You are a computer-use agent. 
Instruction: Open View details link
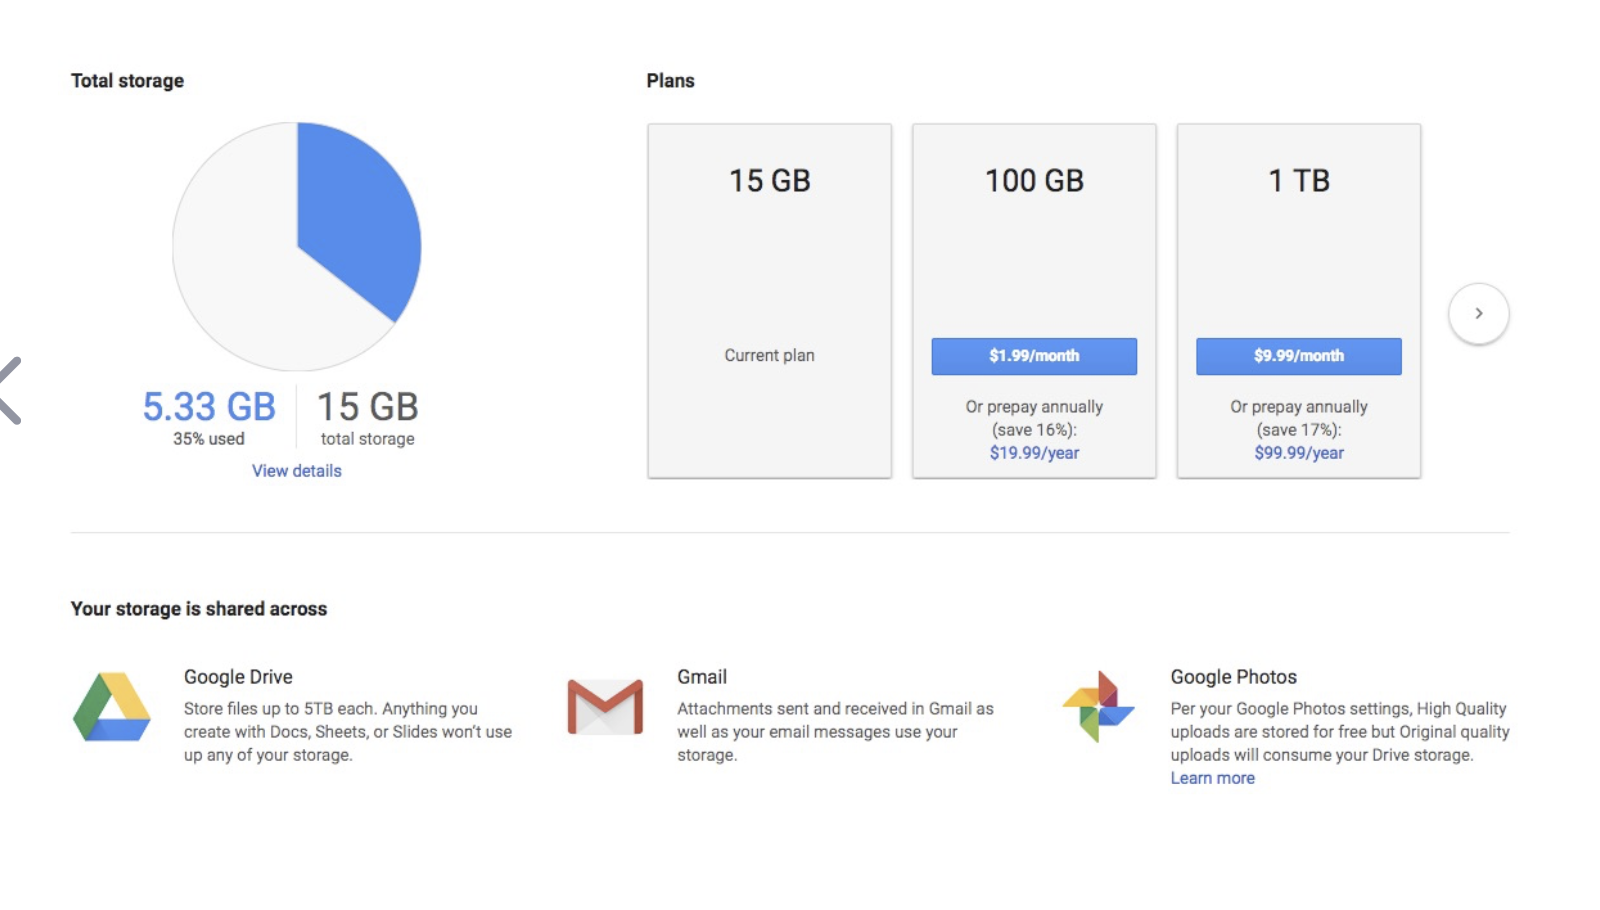point(296,471)
